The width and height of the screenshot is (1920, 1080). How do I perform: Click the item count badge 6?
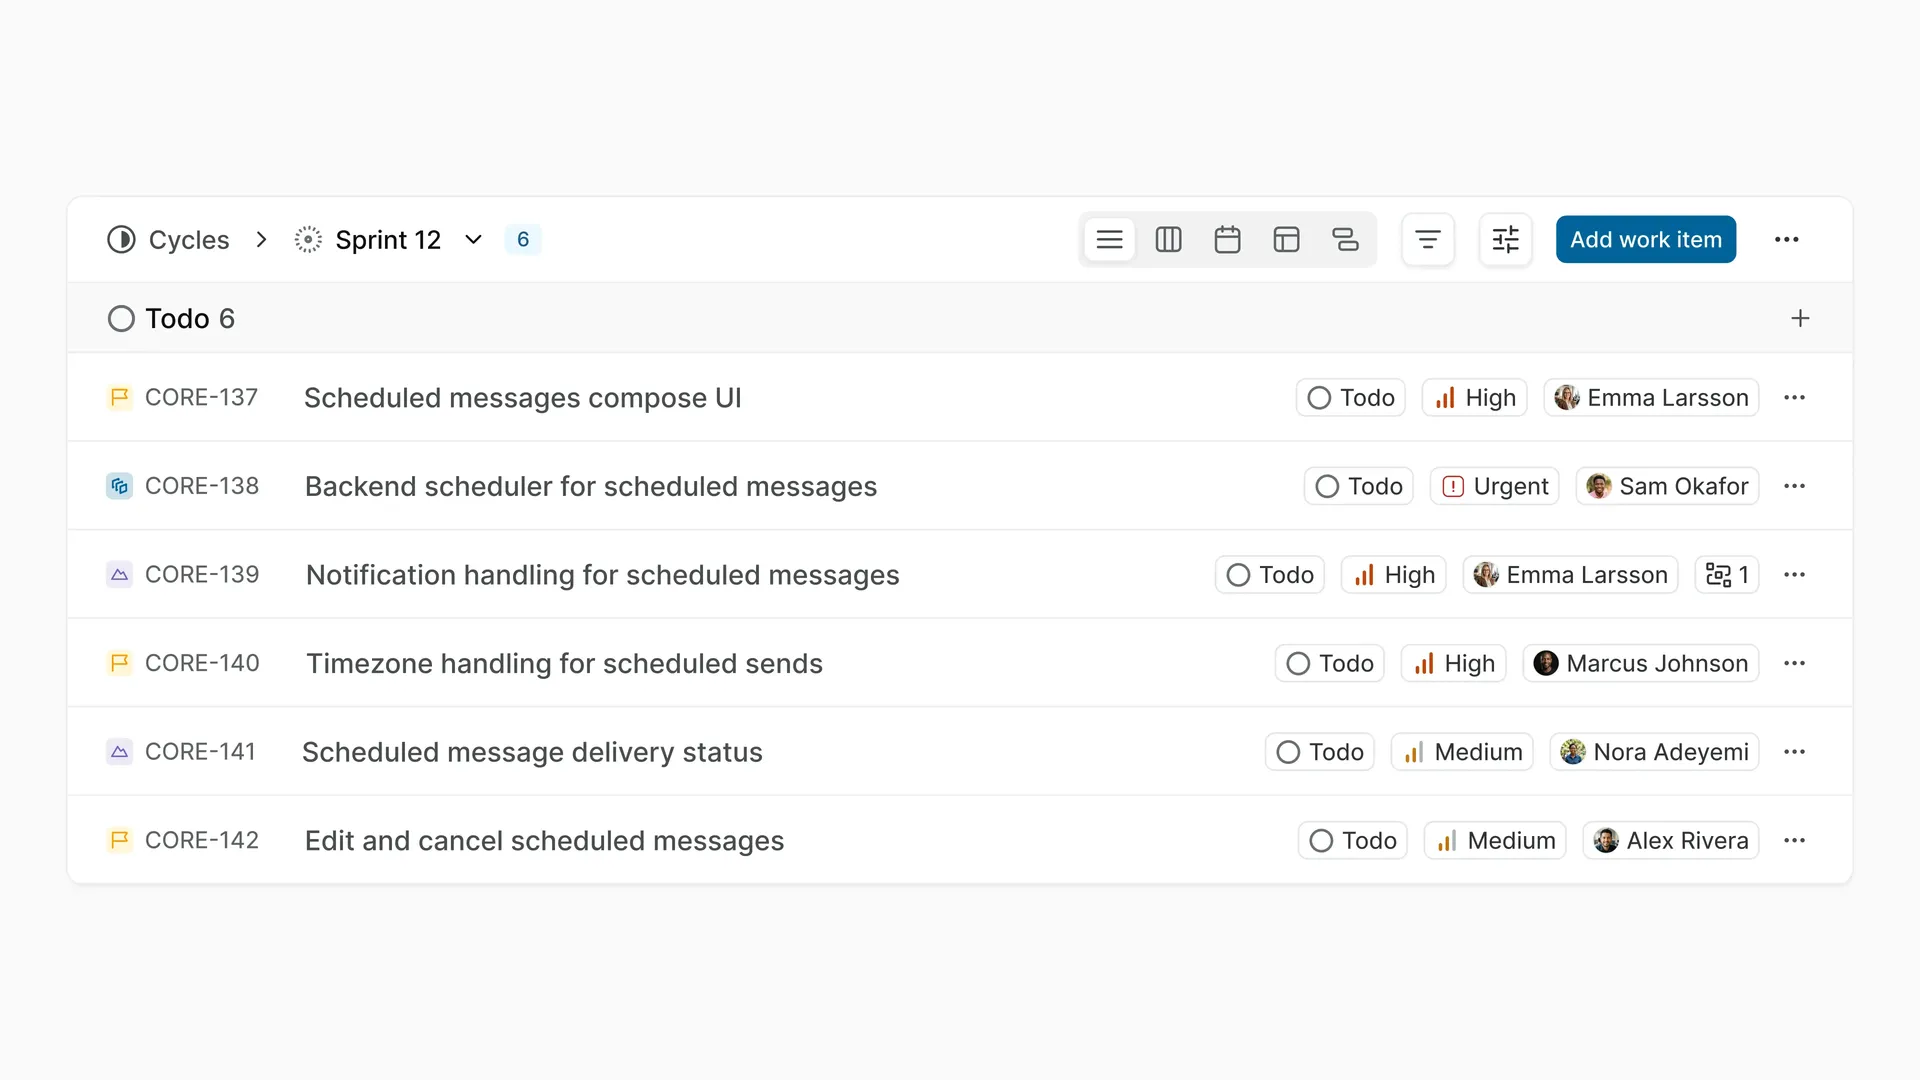pos(523,240)
